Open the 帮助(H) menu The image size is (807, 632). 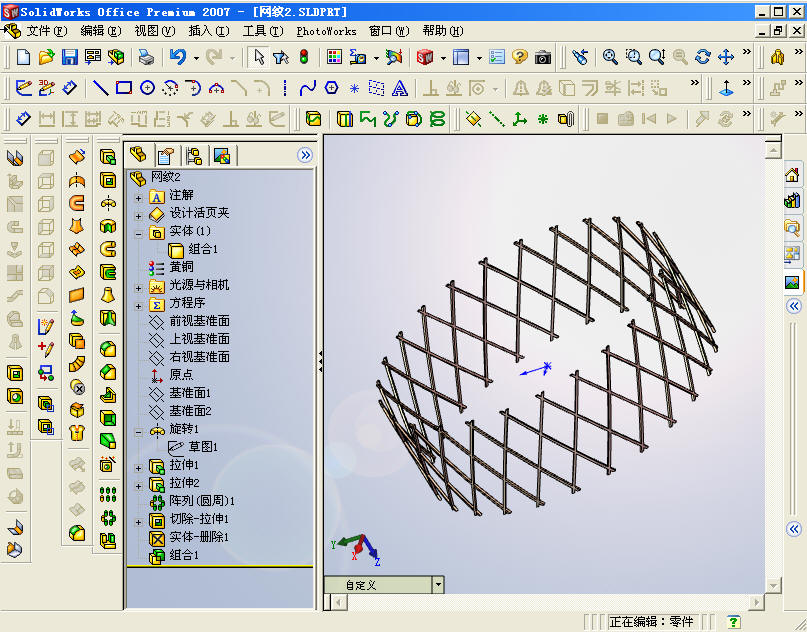(x=443, y=31)
